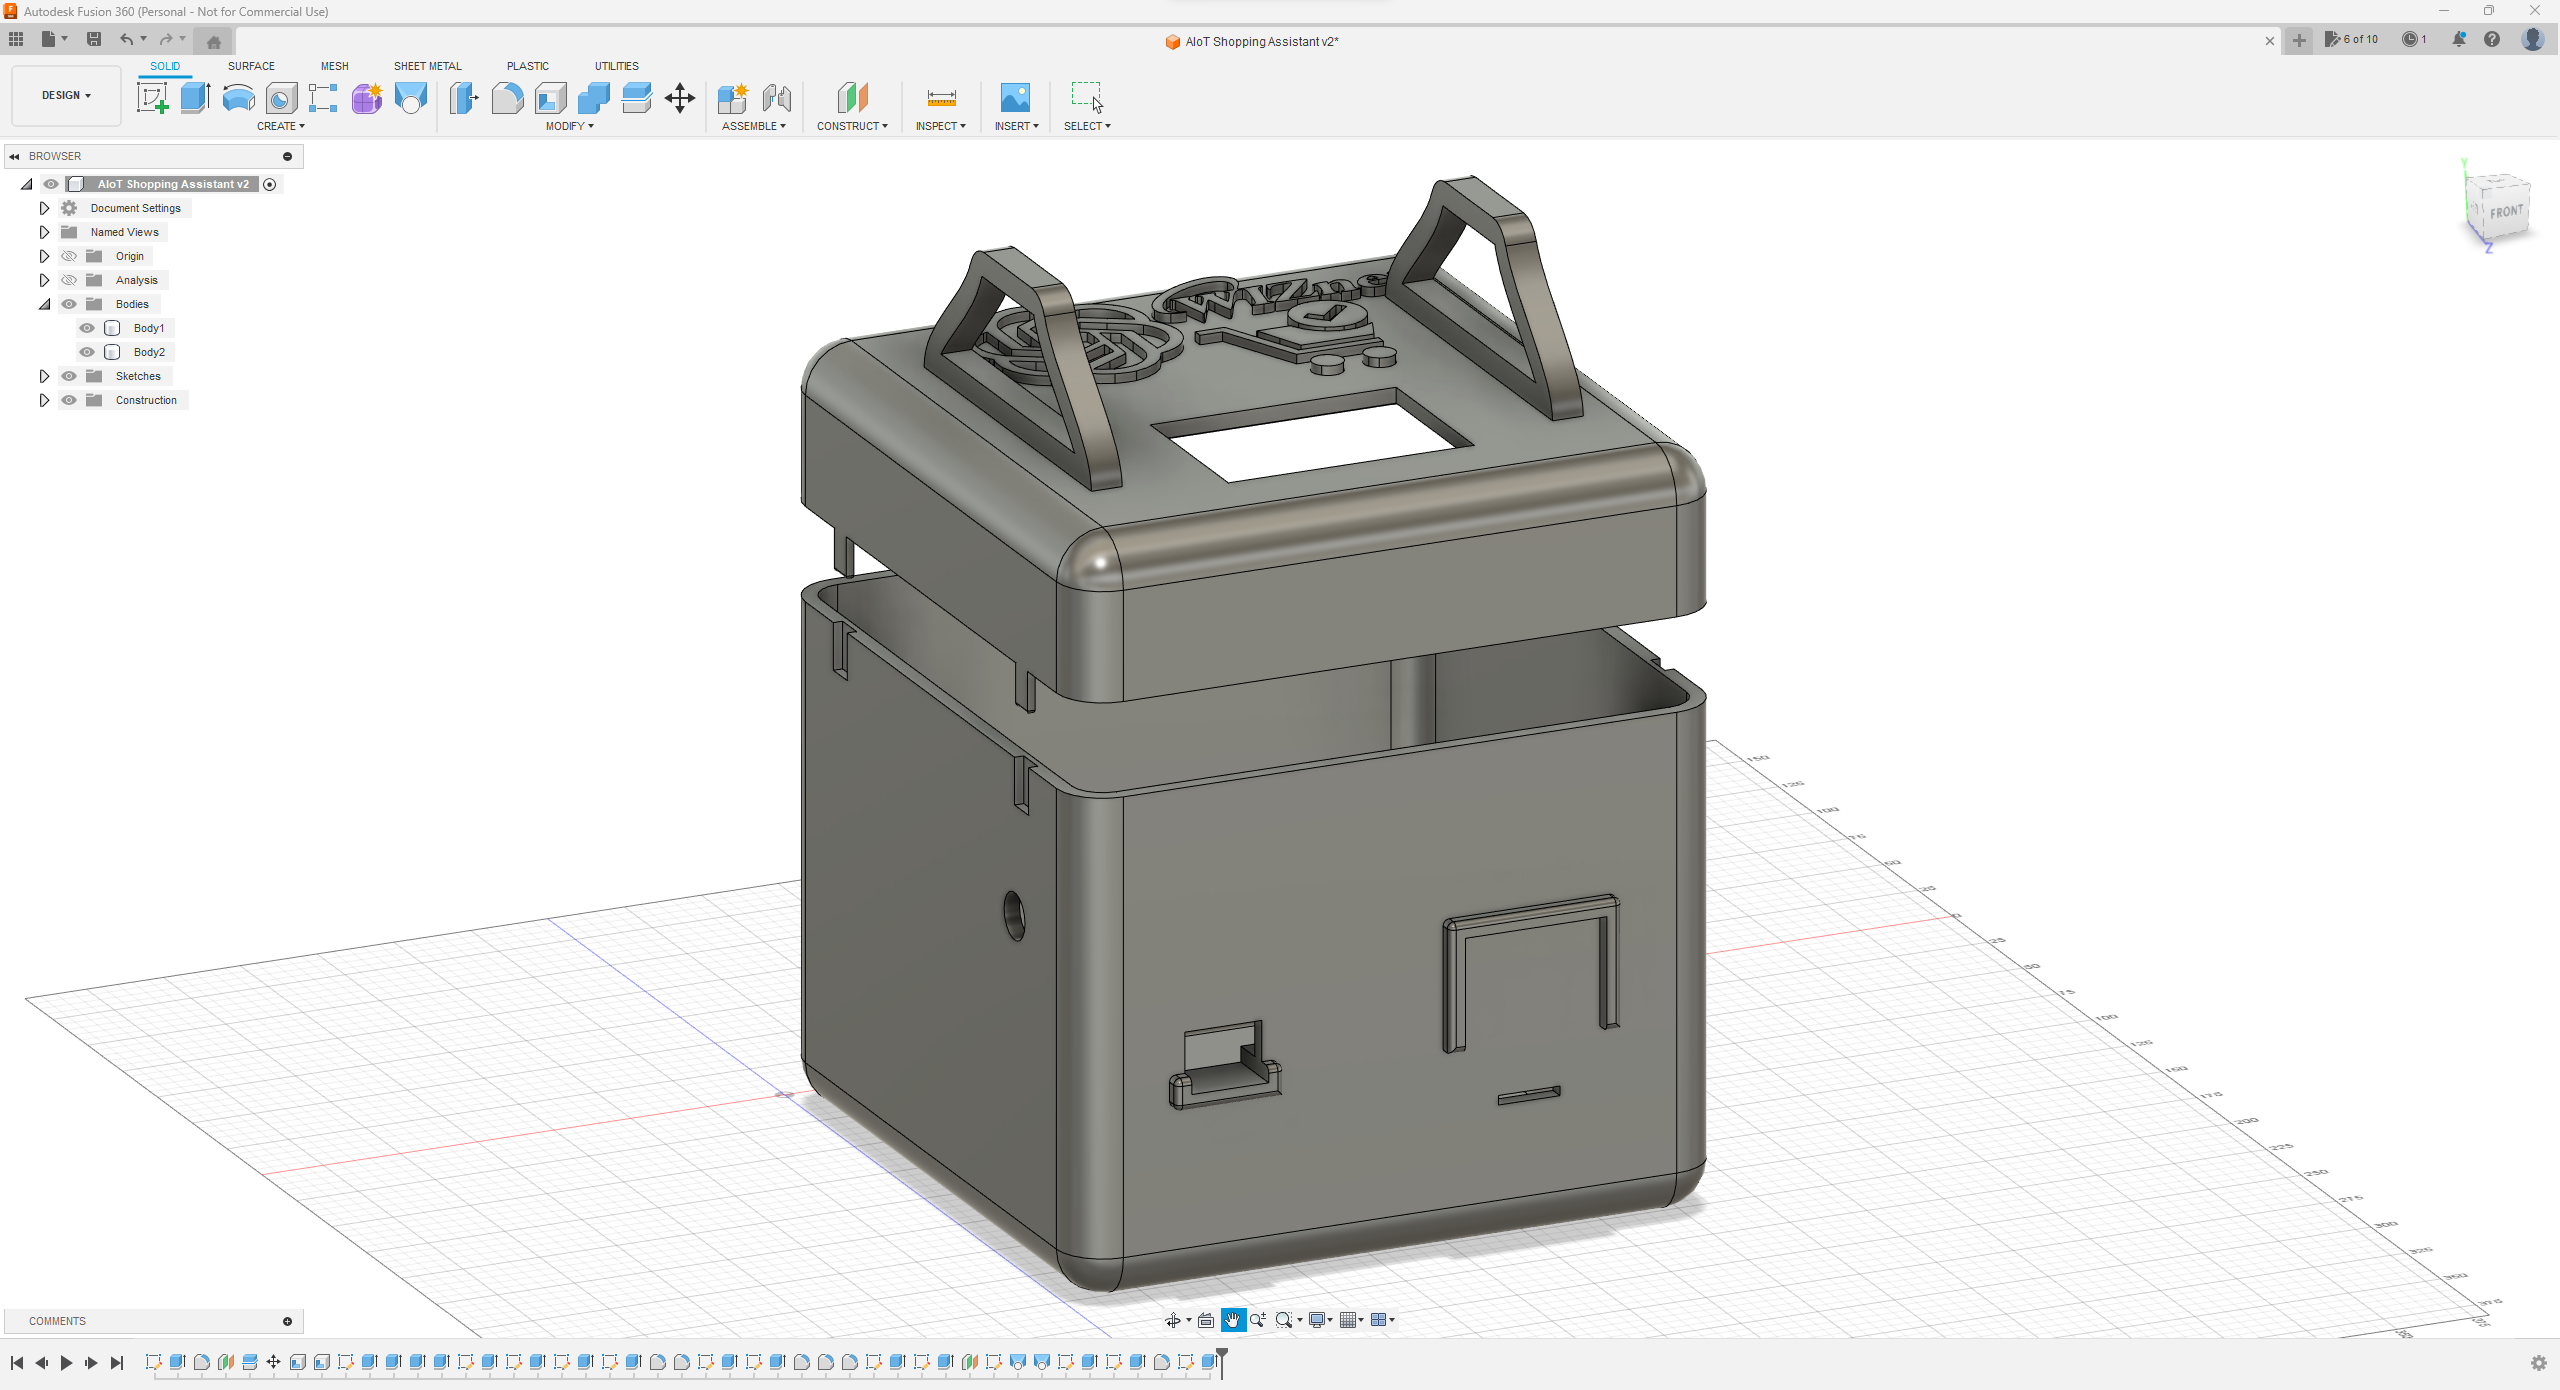Viewport: 2560px width, 1390px height.
Task: Select the Revolve tool
Action: coord(238,98)
